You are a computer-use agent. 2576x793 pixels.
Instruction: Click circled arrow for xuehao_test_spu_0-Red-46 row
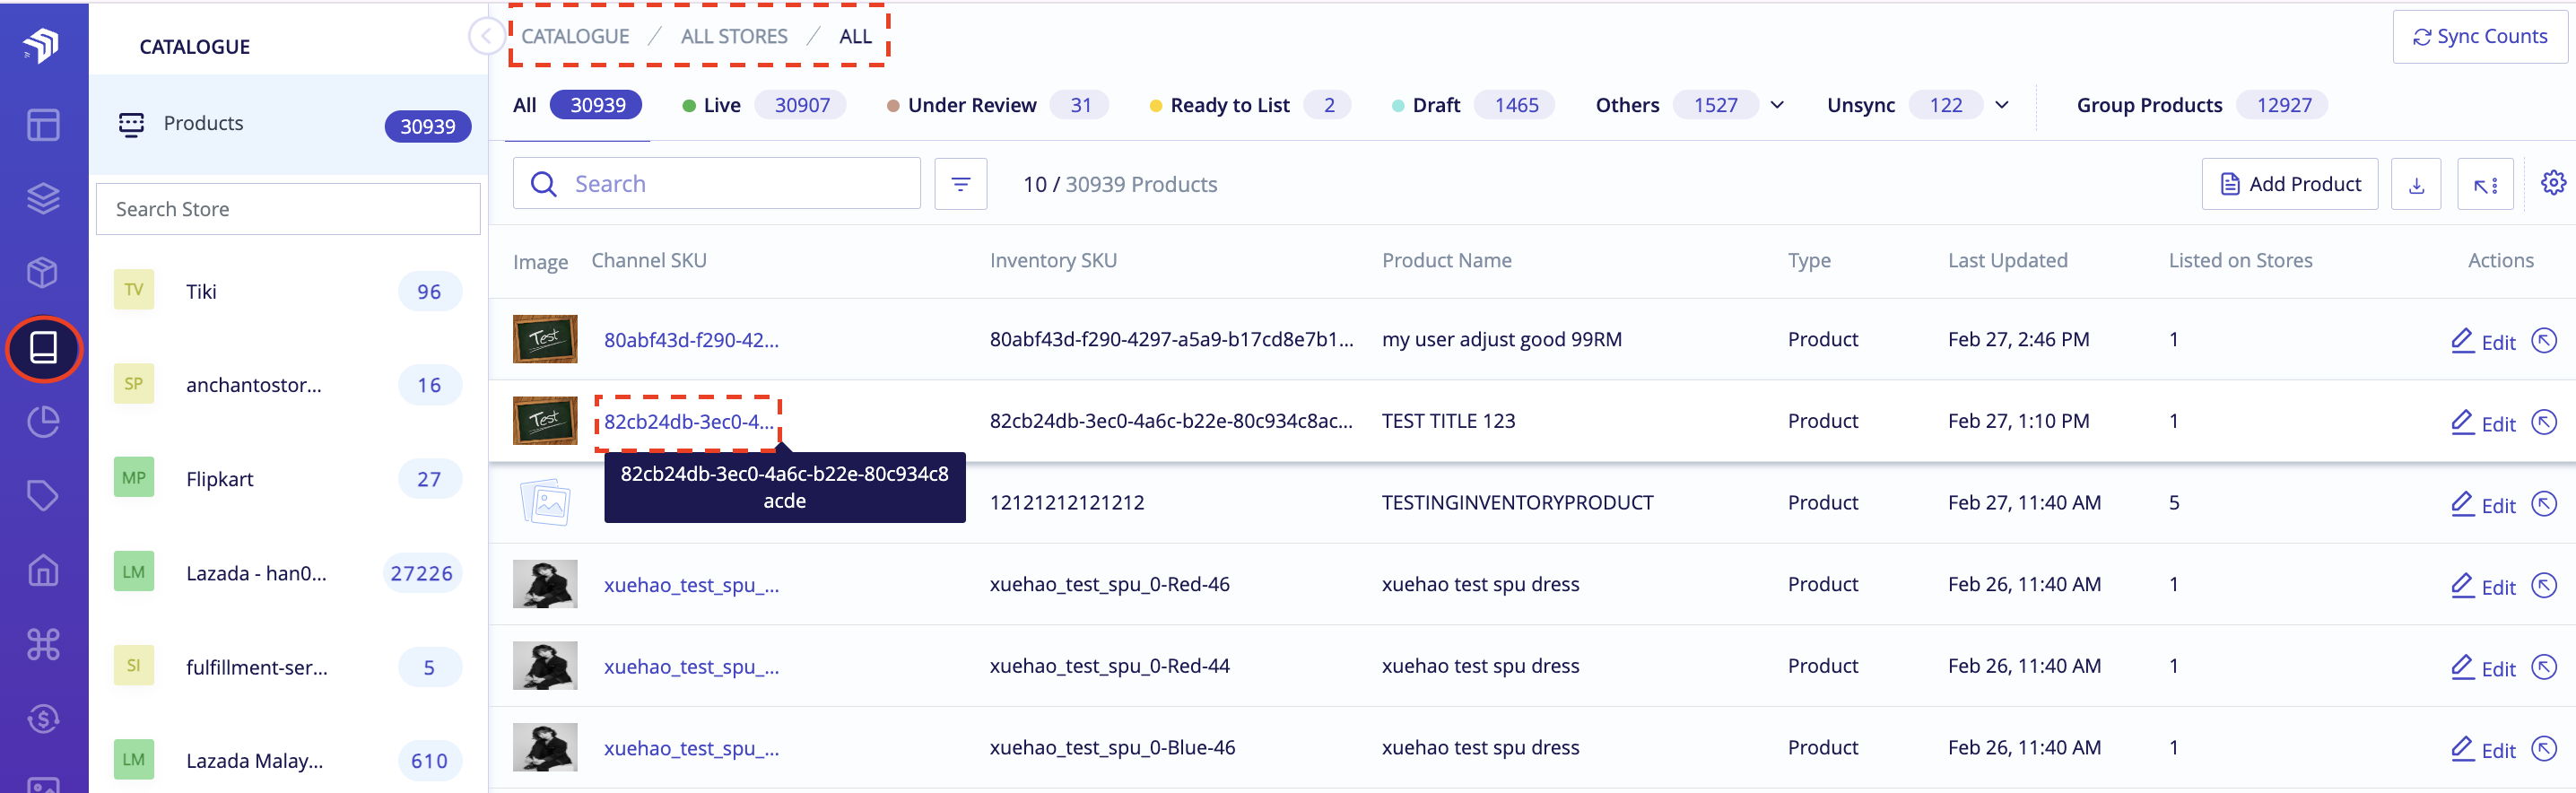click(2544, 585)
